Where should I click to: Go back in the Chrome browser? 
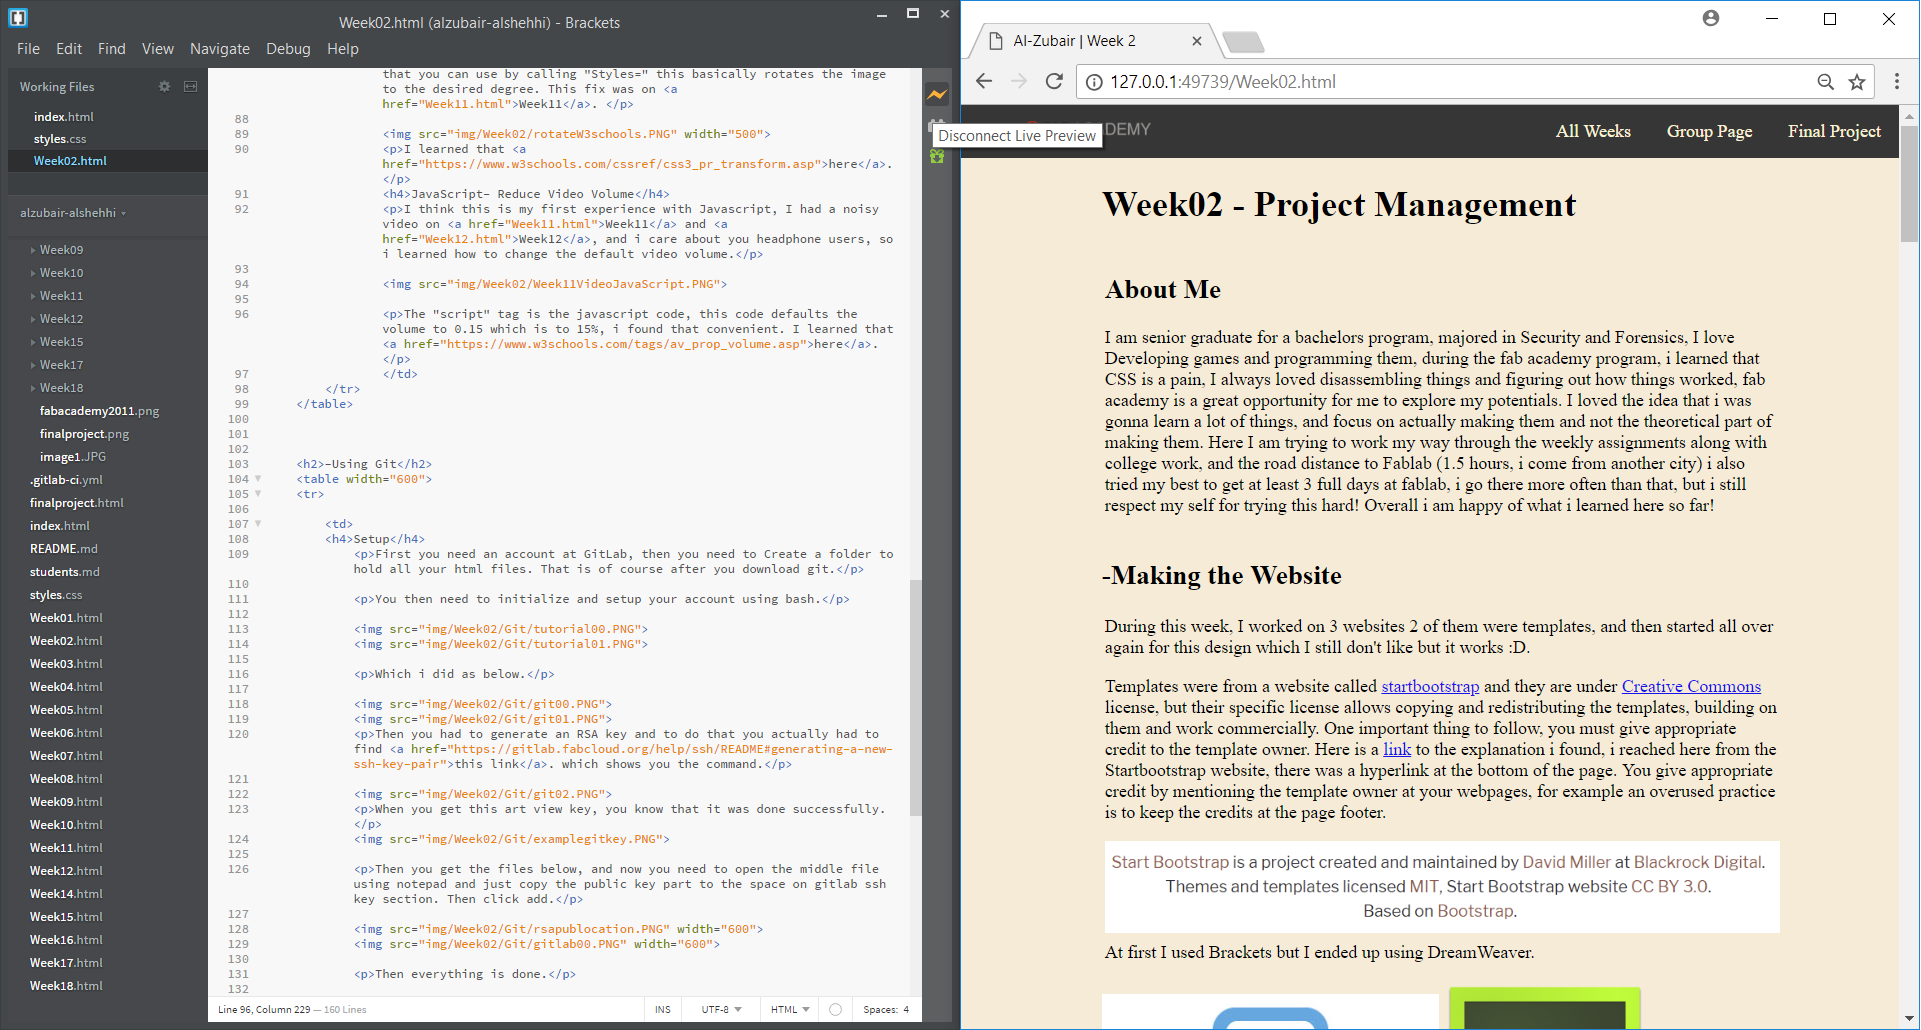(984, 82)
